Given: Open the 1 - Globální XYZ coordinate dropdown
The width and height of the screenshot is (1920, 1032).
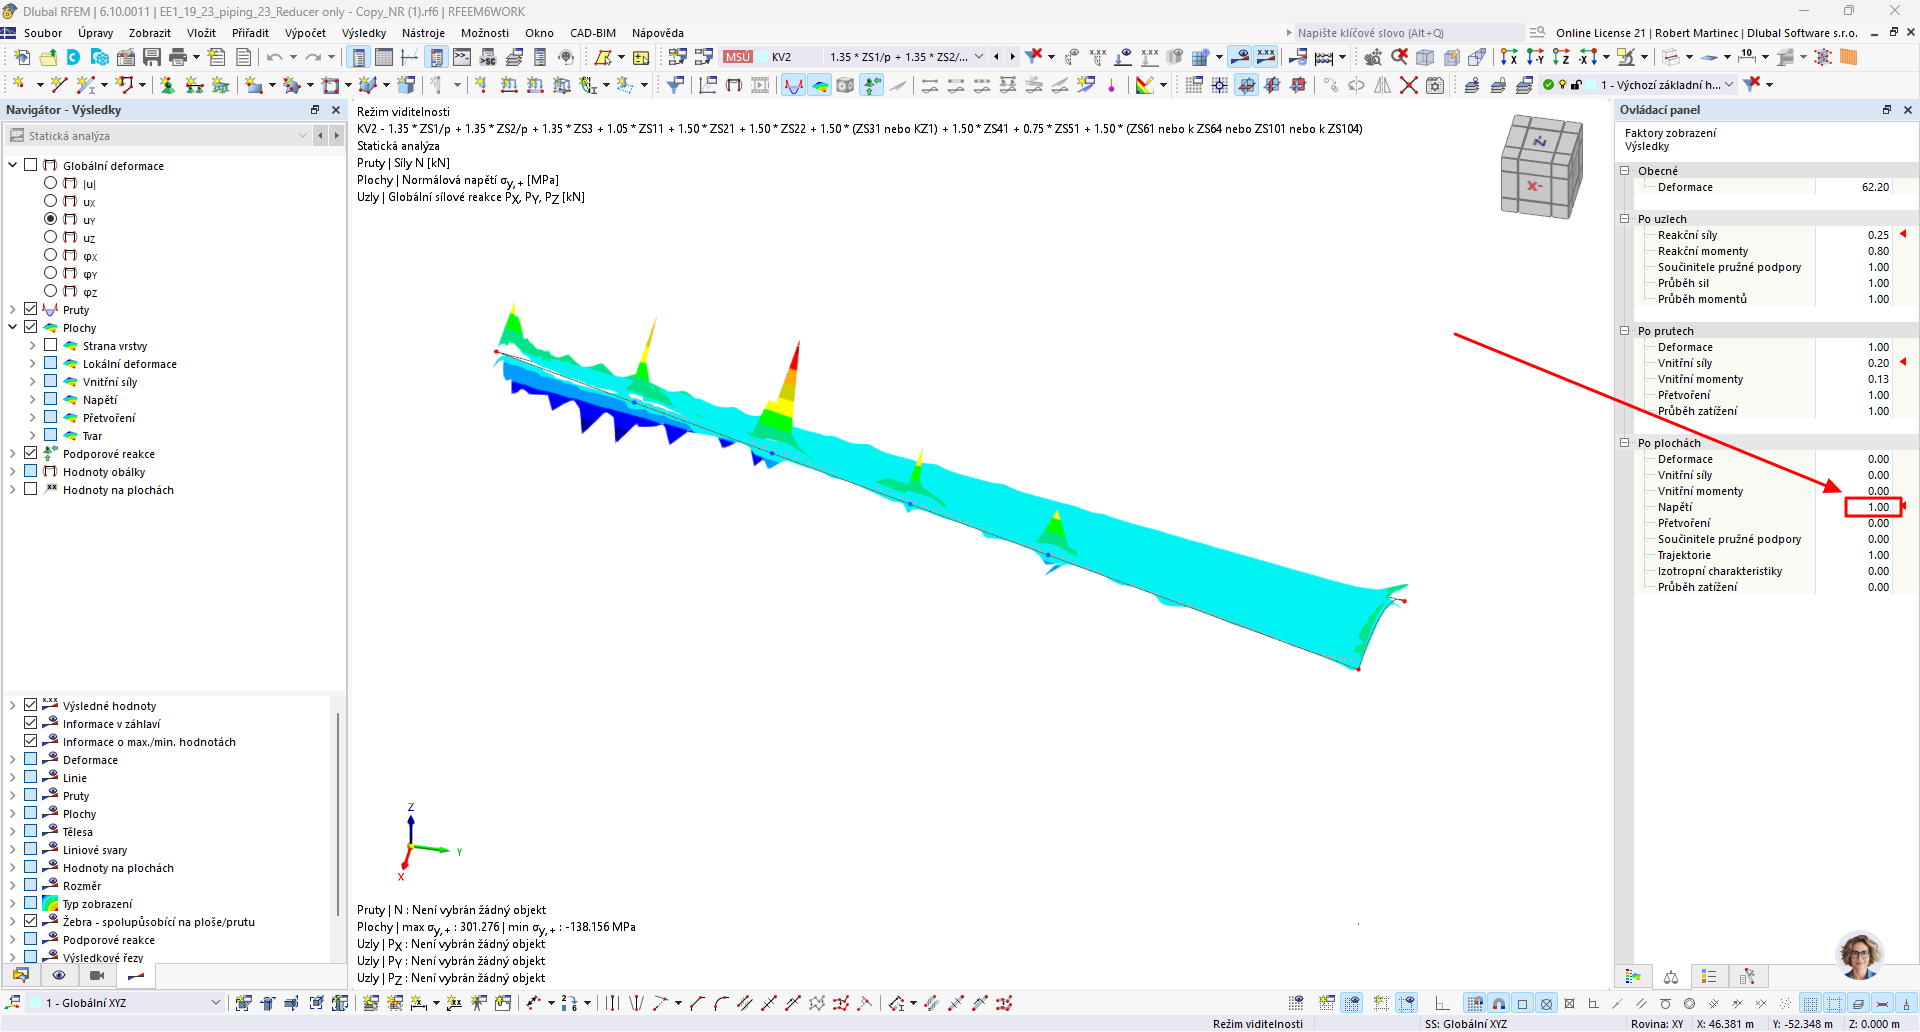Looking at the screenshot, I should click(x=215, y=1003).
